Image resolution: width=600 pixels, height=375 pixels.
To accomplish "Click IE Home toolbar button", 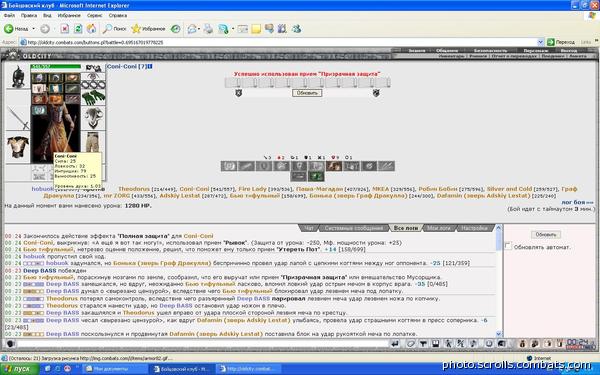I will (91, 29).
